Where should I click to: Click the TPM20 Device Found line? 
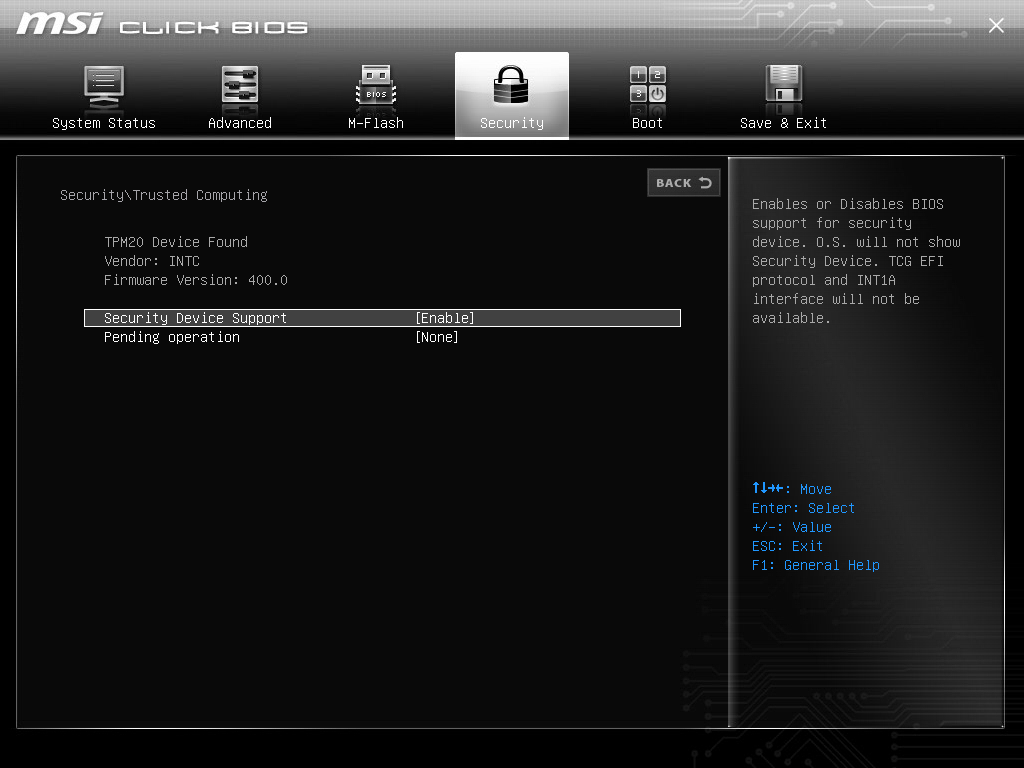point(176,242)
